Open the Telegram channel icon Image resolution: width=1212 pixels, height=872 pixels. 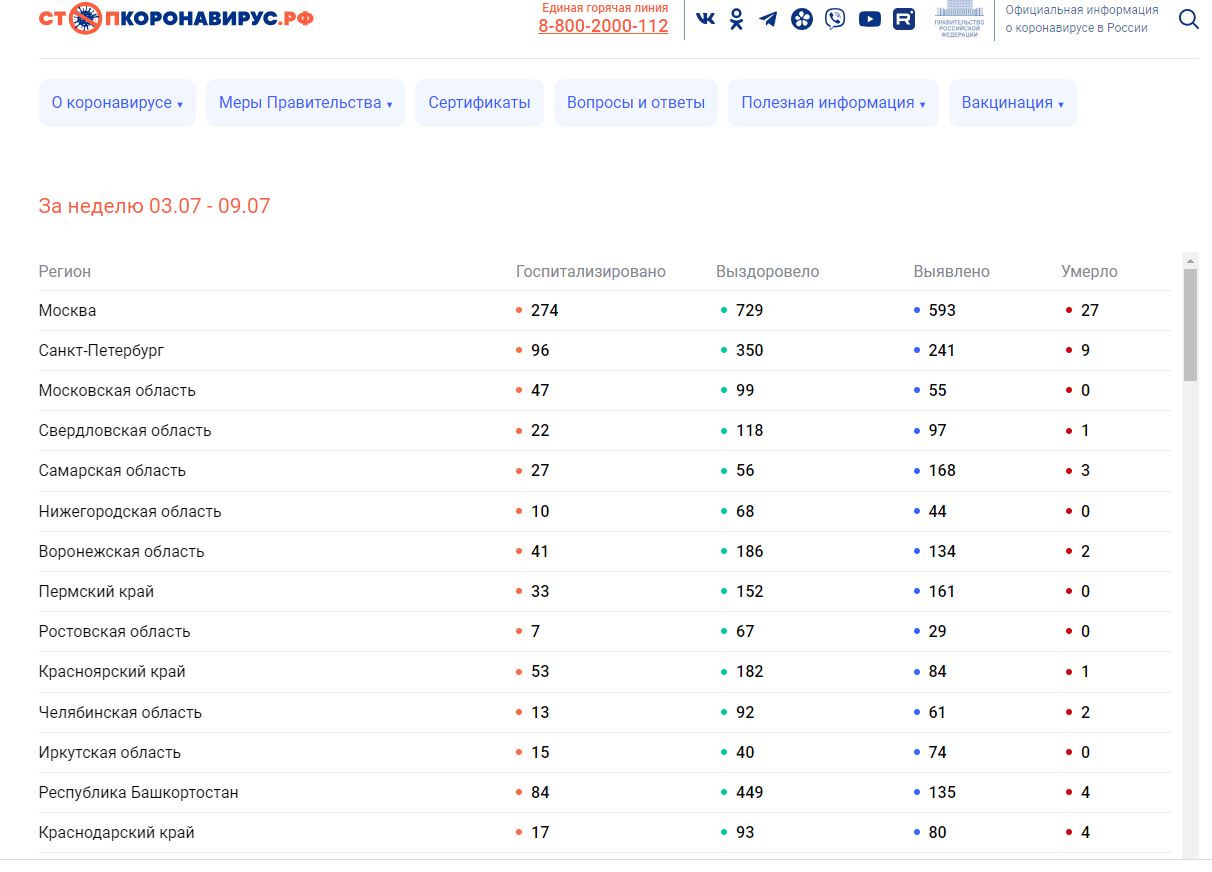click(x=768, y=19)
